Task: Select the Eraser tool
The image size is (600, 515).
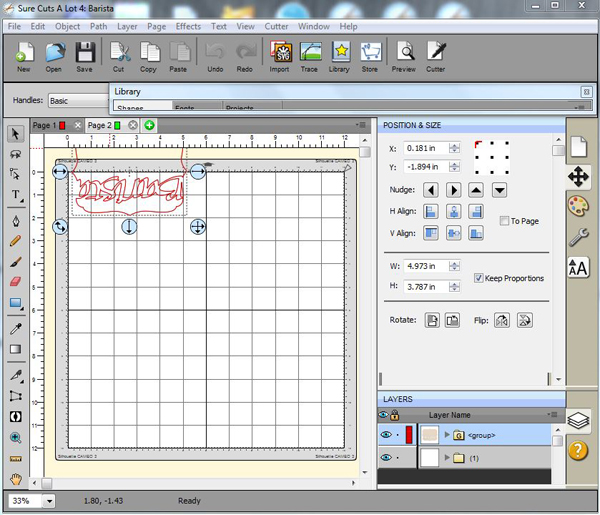Action: (16, 282)
